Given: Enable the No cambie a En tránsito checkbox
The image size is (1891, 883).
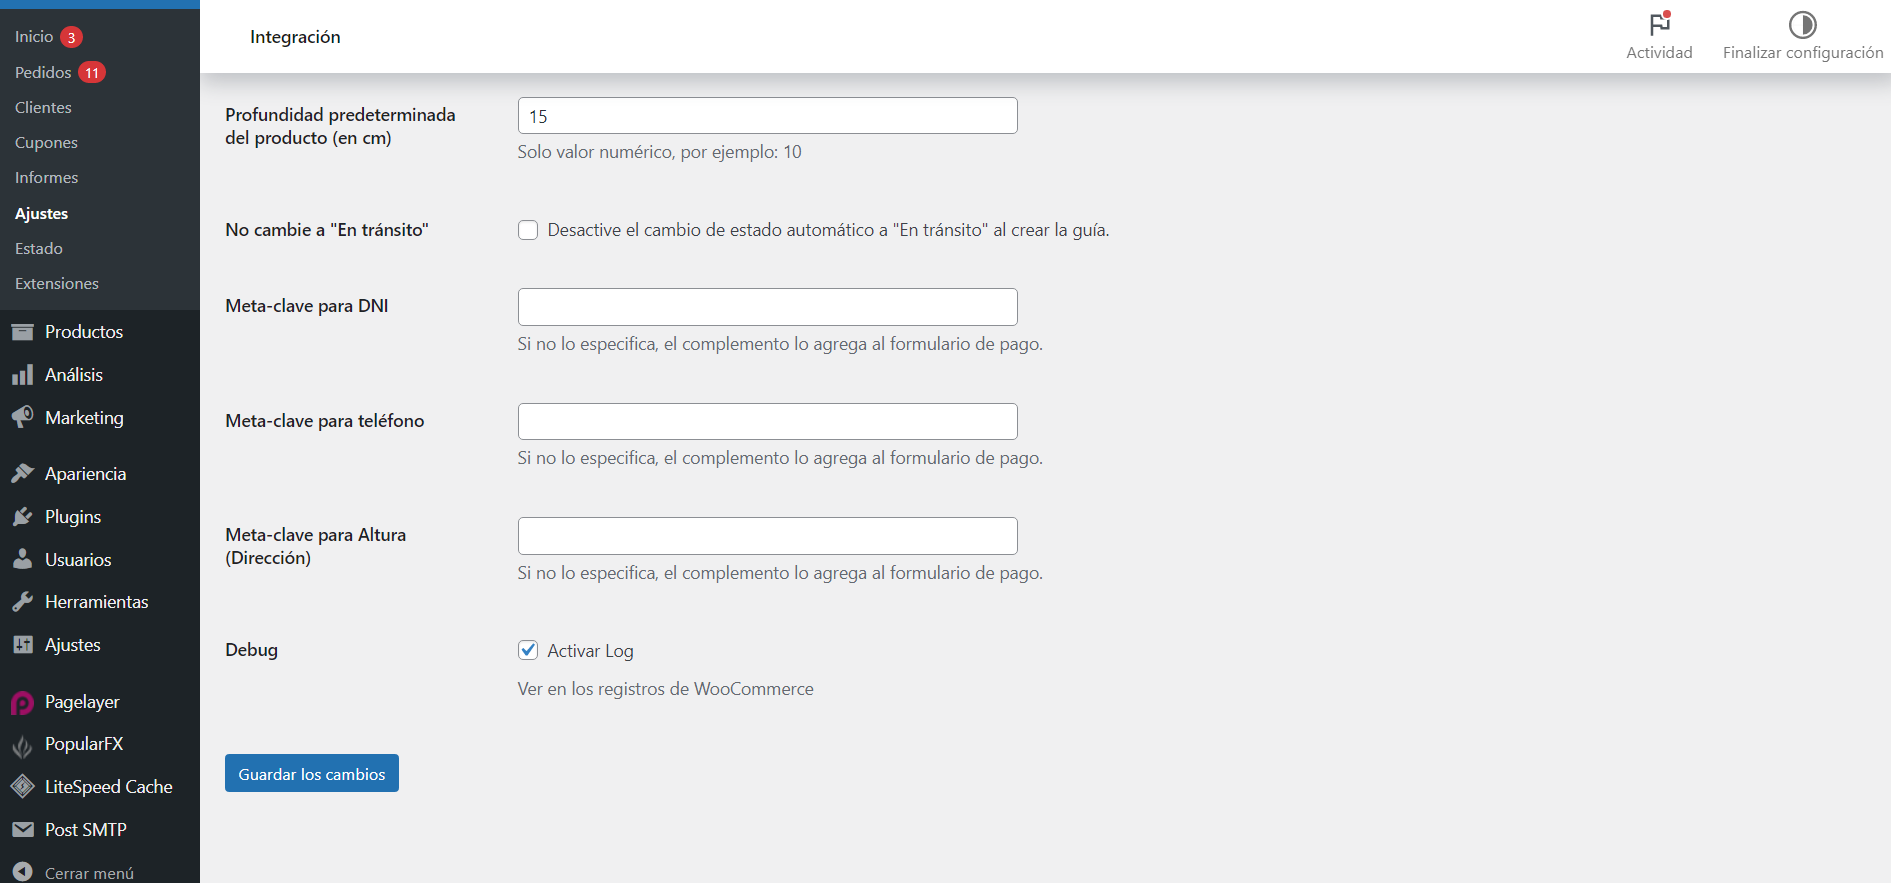Looking at the screenshot, I should (x=528, y=230).
